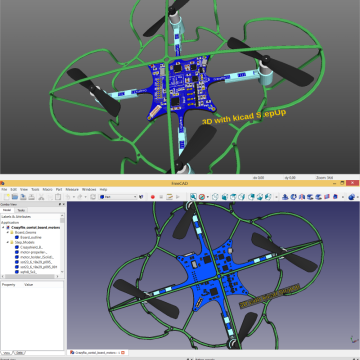Screen dimensions: 360x360
Task: Set Rear view cube icon
Action: (x=252, y=197)
